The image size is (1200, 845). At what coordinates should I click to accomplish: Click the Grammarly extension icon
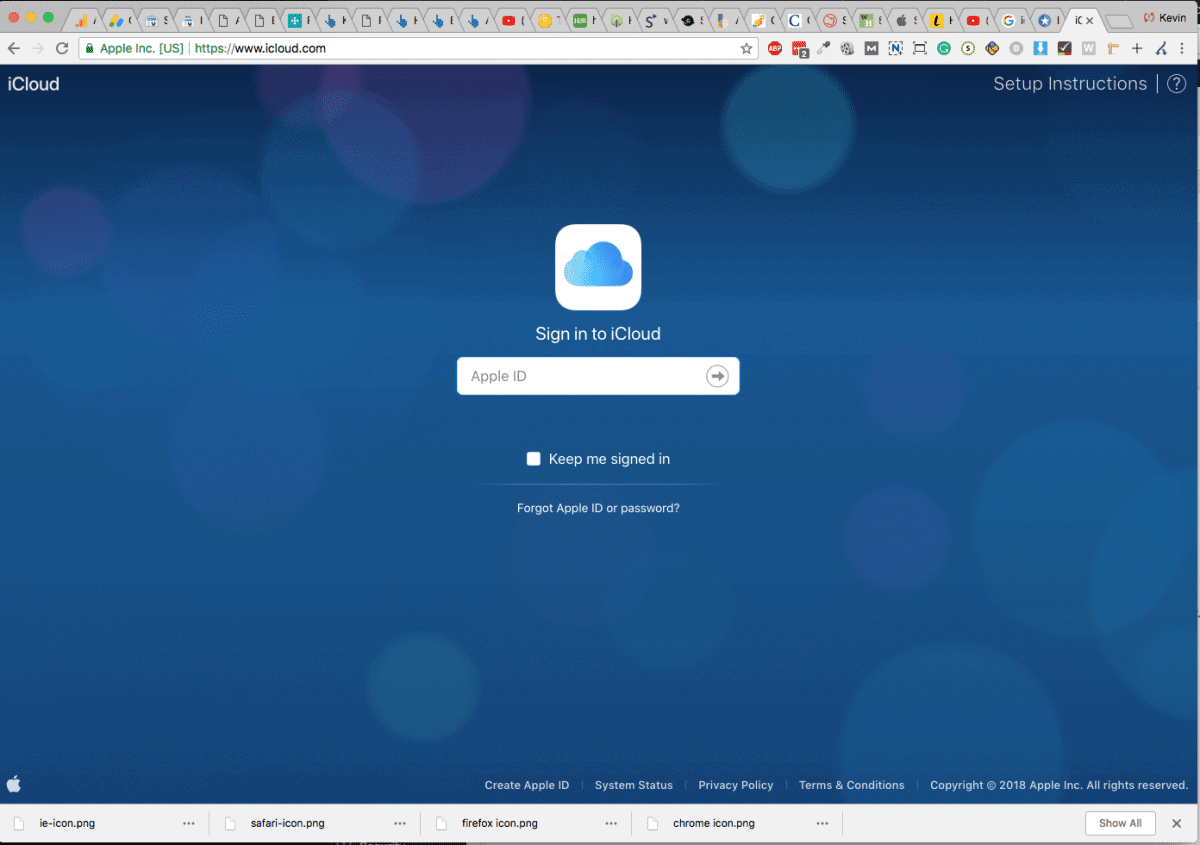pyautogui.click(x=944, y=48)
